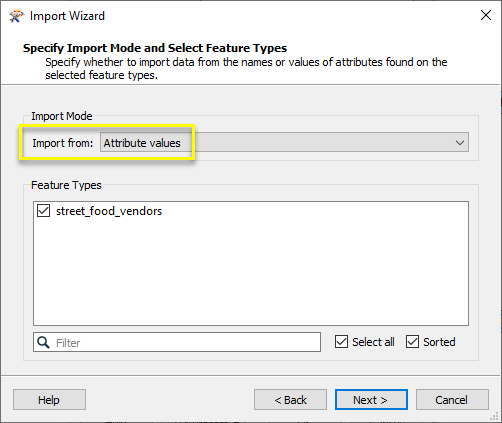Click the magnifier icon in Filter box
This screenshot has height=423, width=502.
coord(43,342)
